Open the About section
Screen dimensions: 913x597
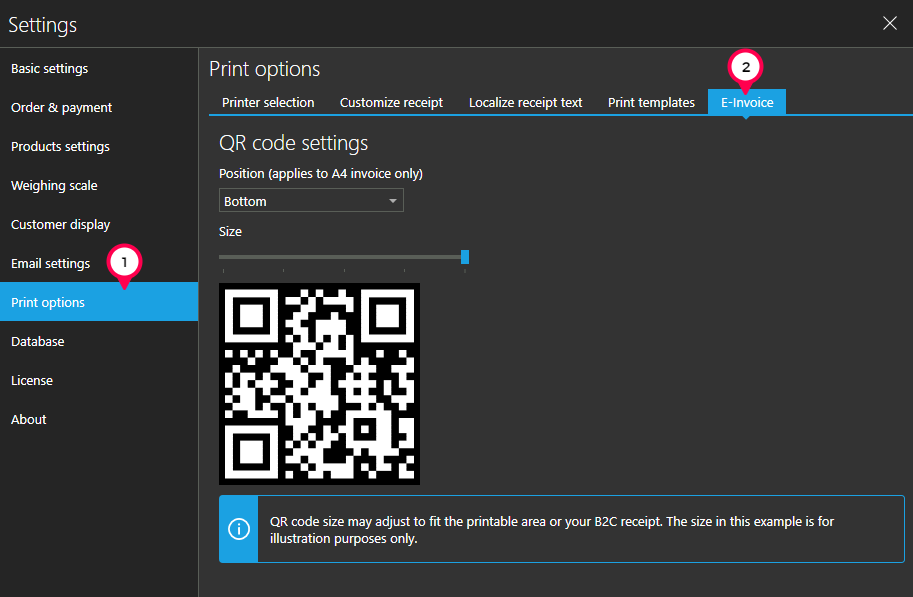click(x=29, y=420)
